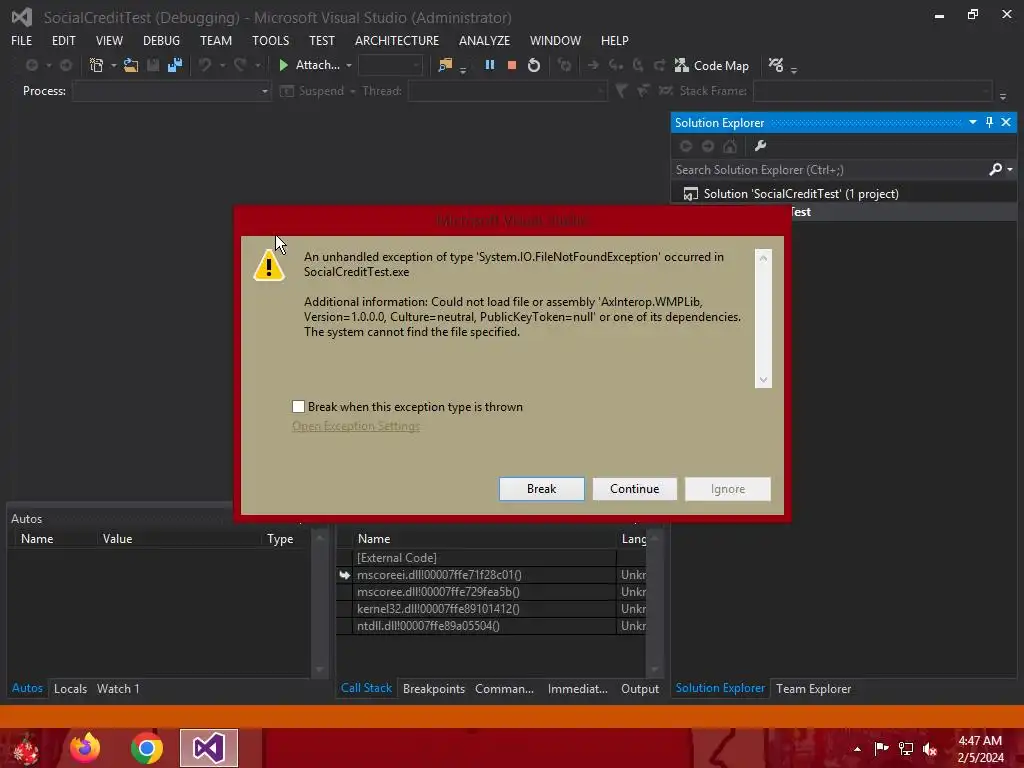
Task: Open Firefox from the taskbar
Action: [x=85, y=748]
